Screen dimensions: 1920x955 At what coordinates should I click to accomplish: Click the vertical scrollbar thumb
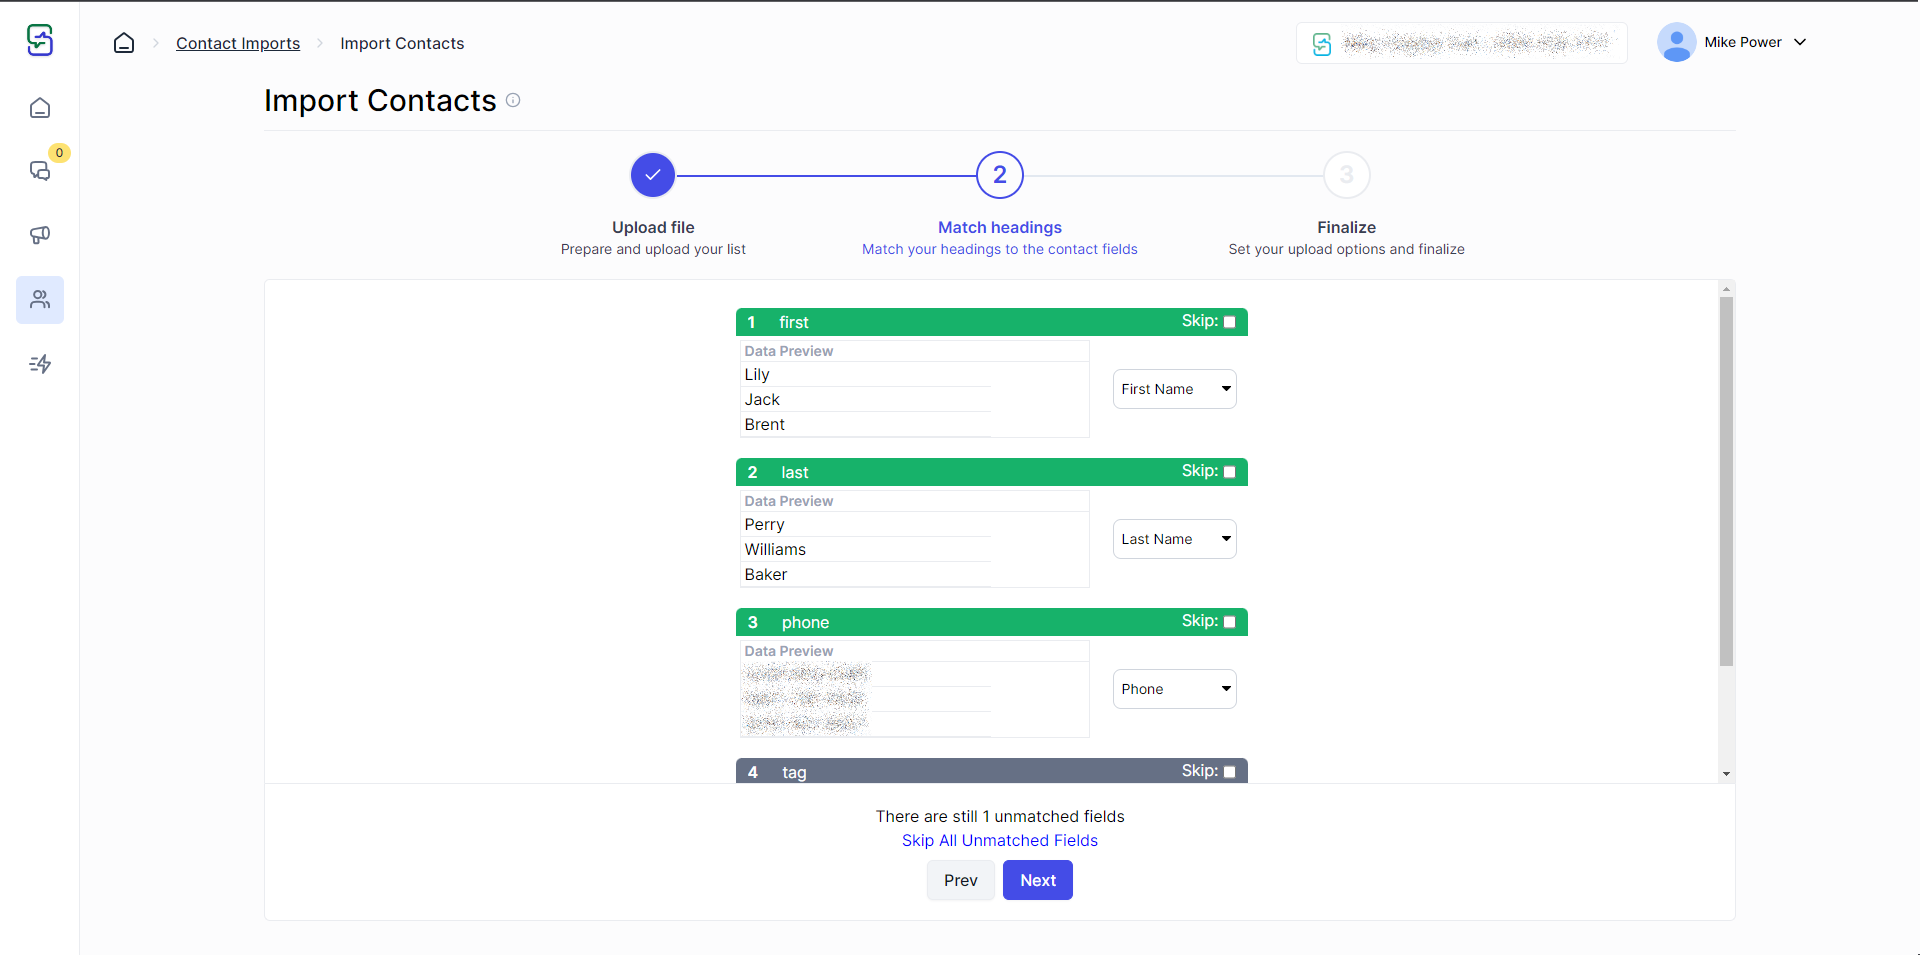[1726, 481]
